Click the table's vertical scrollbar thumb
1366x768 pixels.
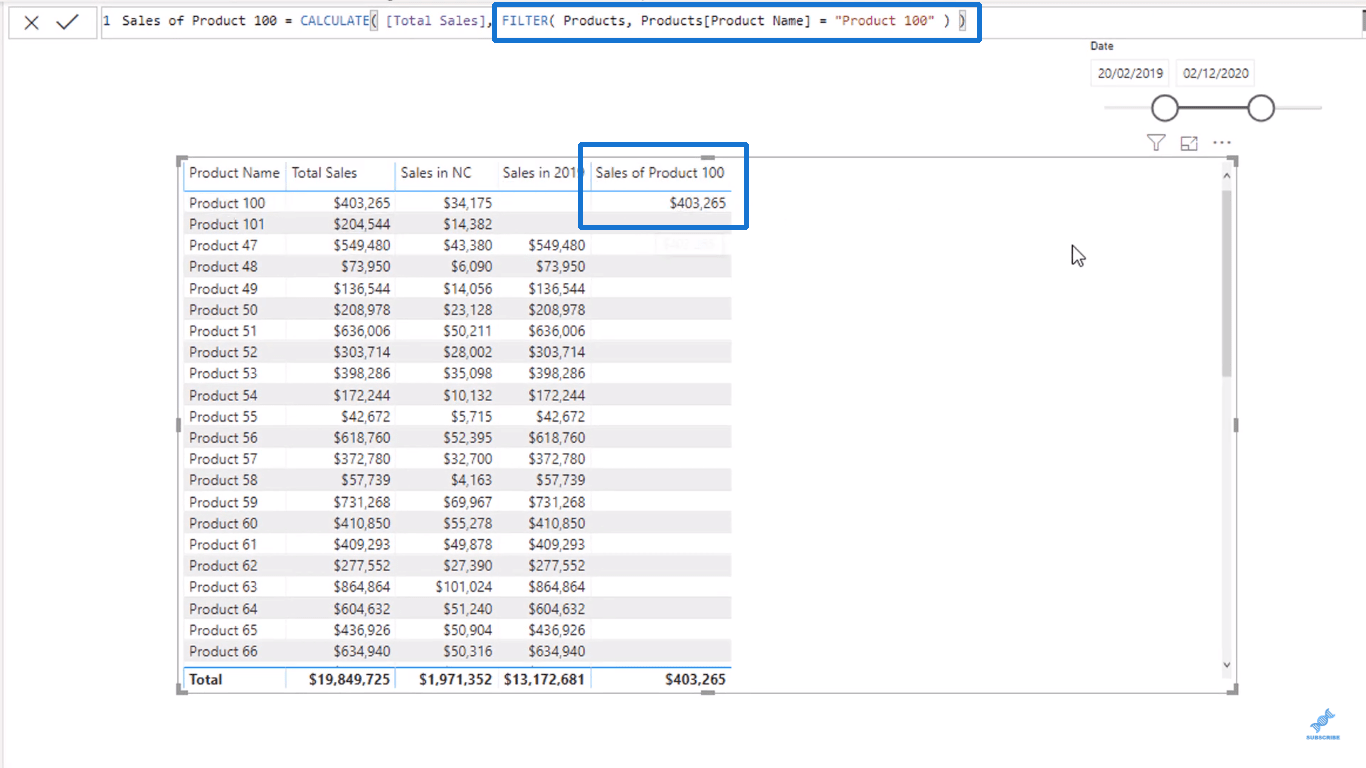(x=1227, y=283)
